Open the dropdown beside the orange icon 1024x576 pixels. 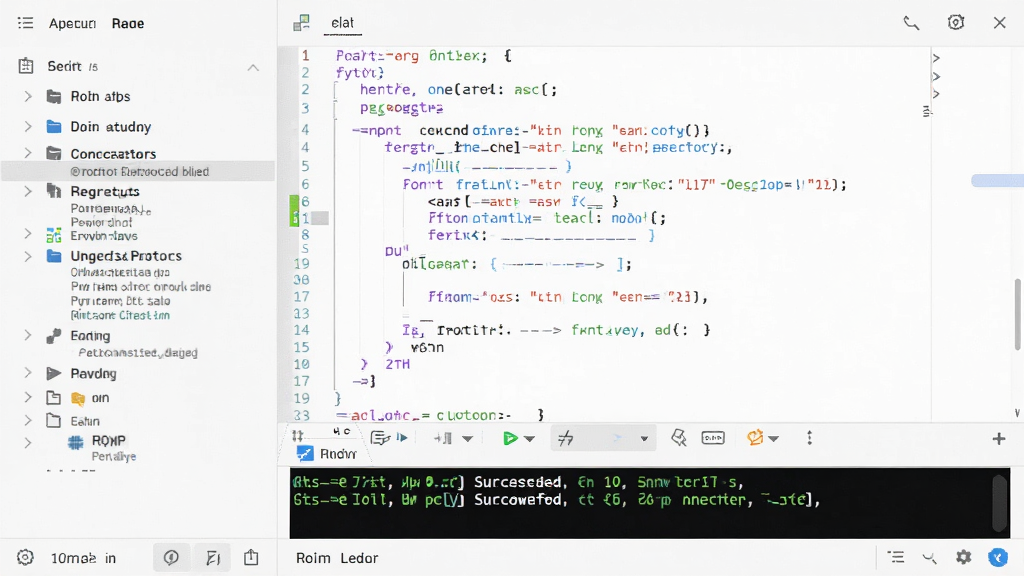[x=773, y=439]
